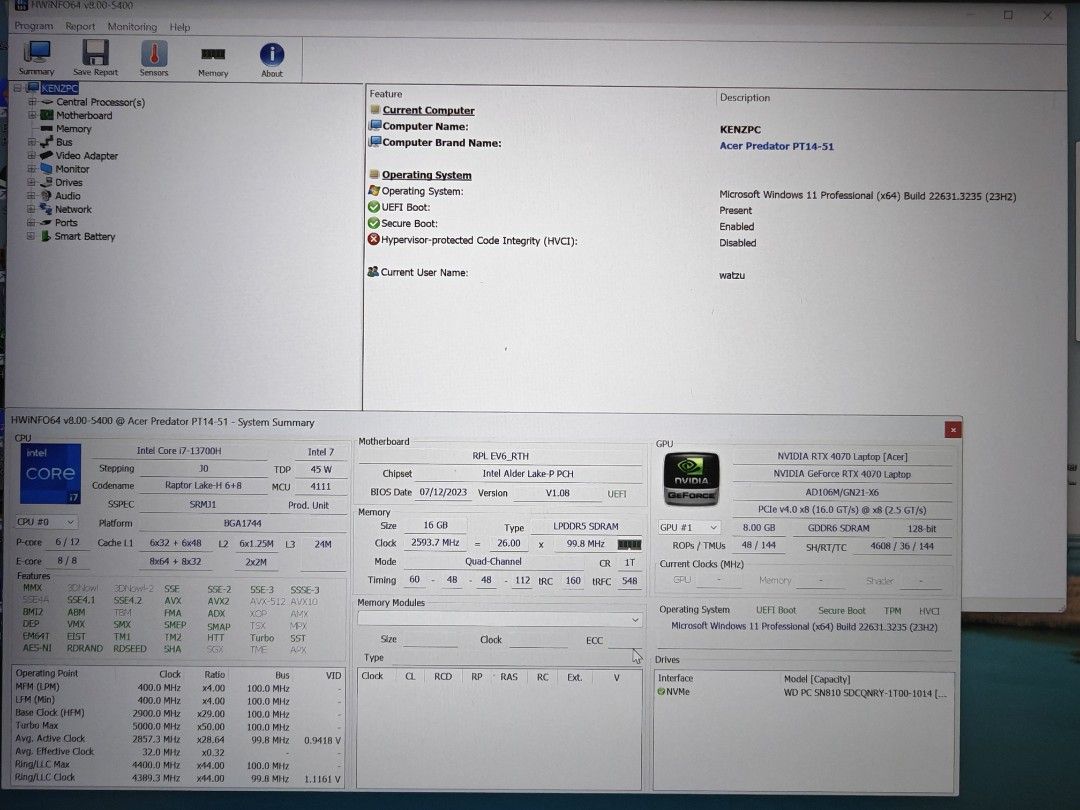
Task: Expand the Central Processor(s) node
Action: point(32,102)
